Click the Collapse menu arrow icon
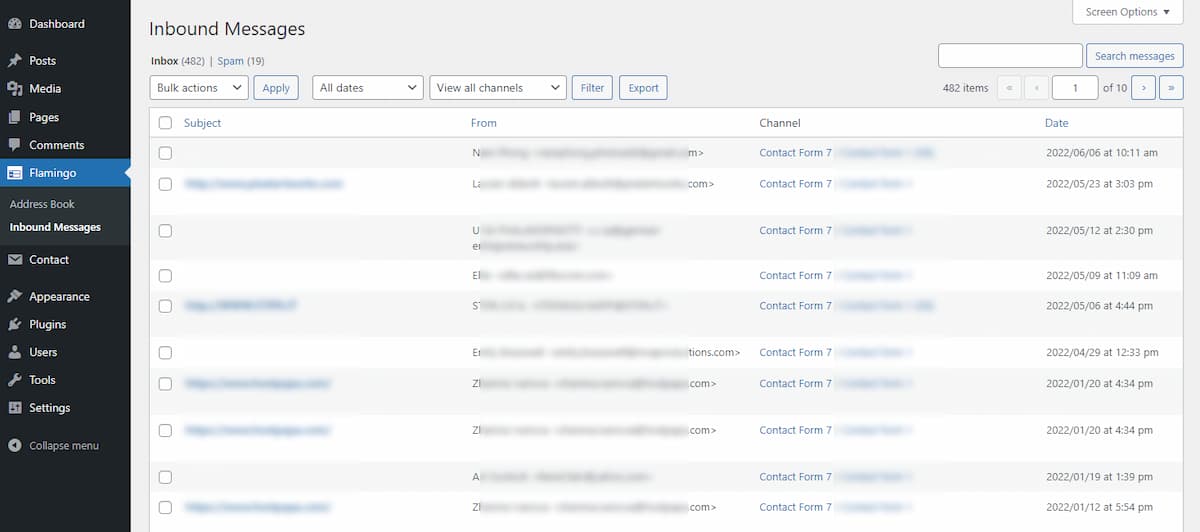The height and width of the screenshot is (532, 1200). click(15, 446)
